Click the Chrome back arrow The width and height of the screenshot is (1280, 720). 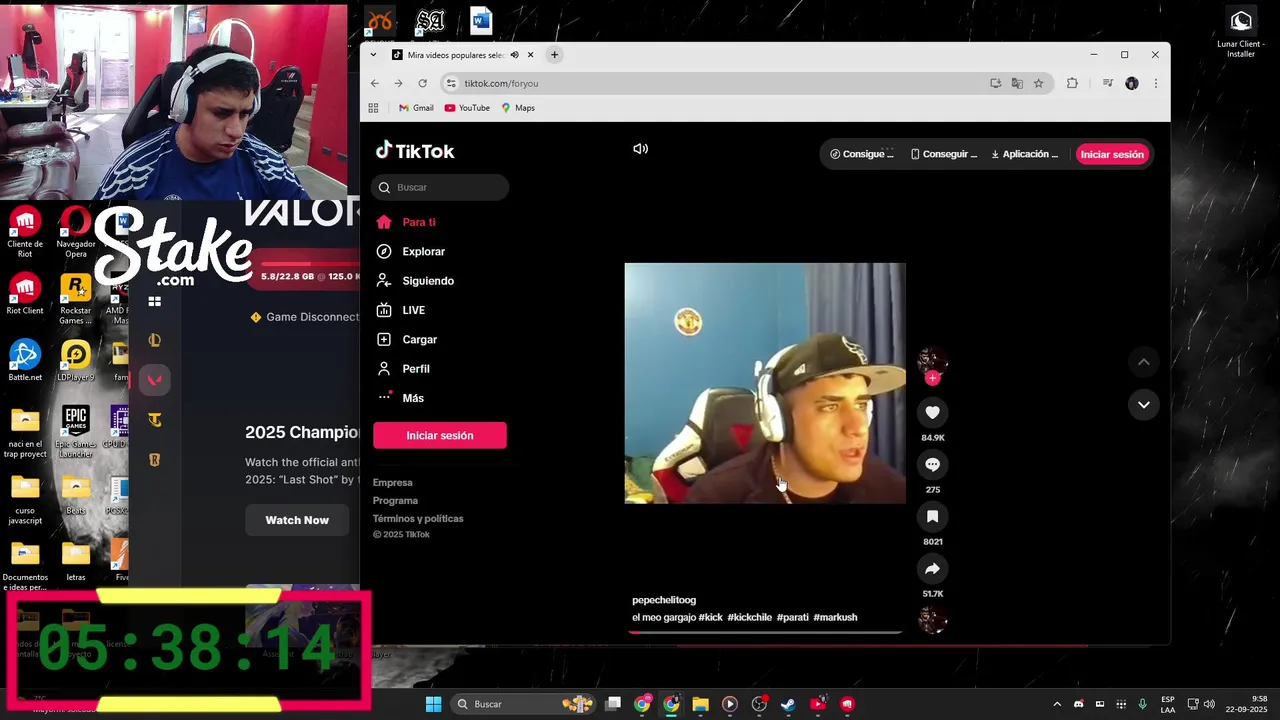375,83
